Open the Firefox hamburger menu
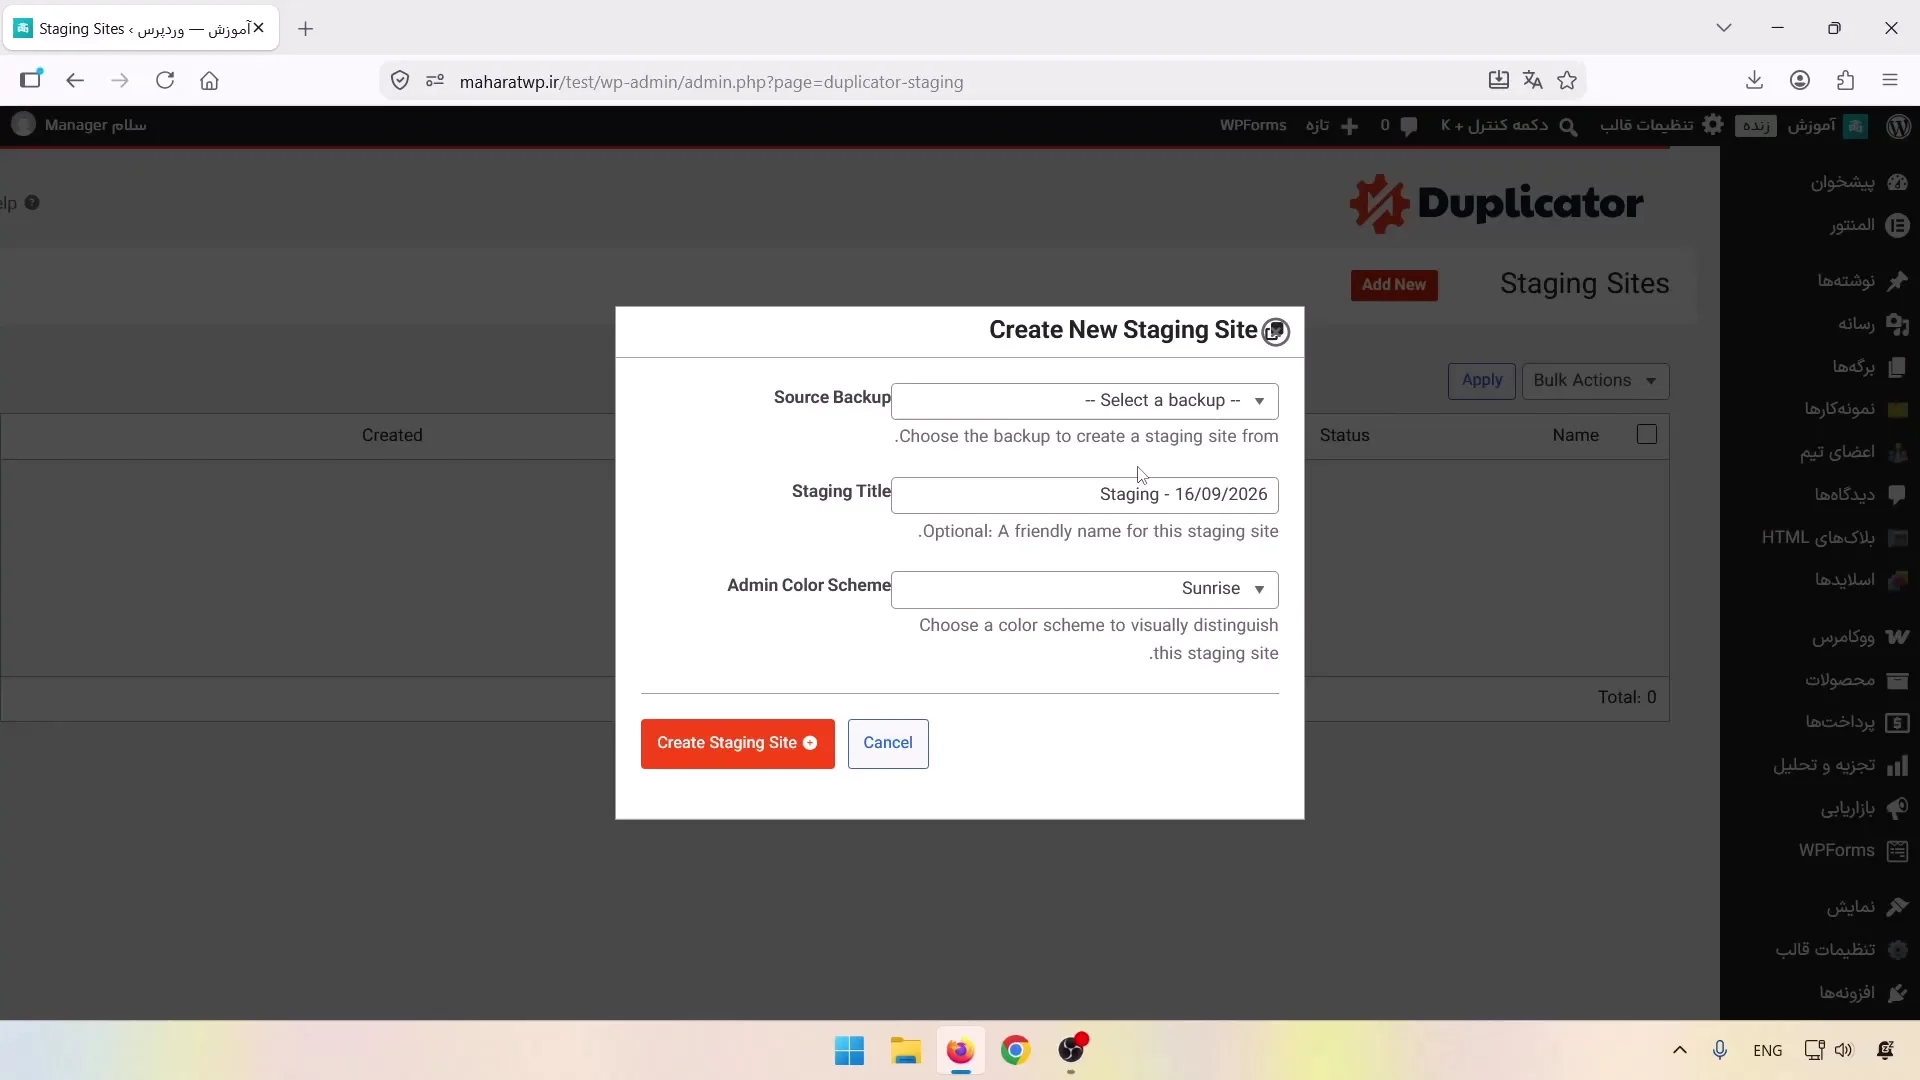The image size is (1920, 1080). pyautogui.click(x=1890, y=81)
